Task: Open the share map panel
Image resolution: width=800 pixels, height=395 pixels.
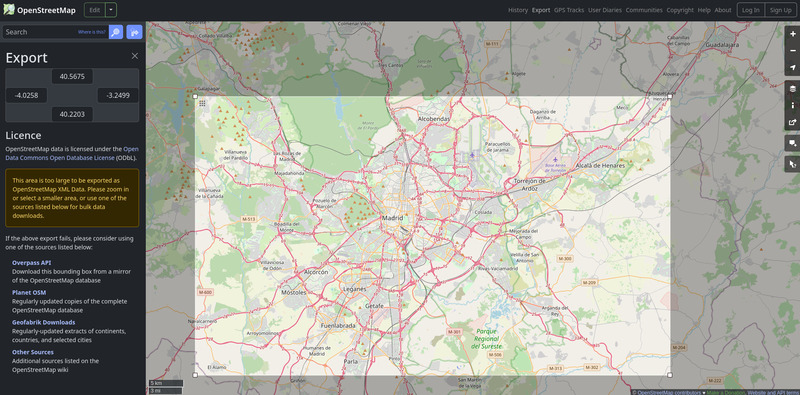Action: (x=792, y=122)
